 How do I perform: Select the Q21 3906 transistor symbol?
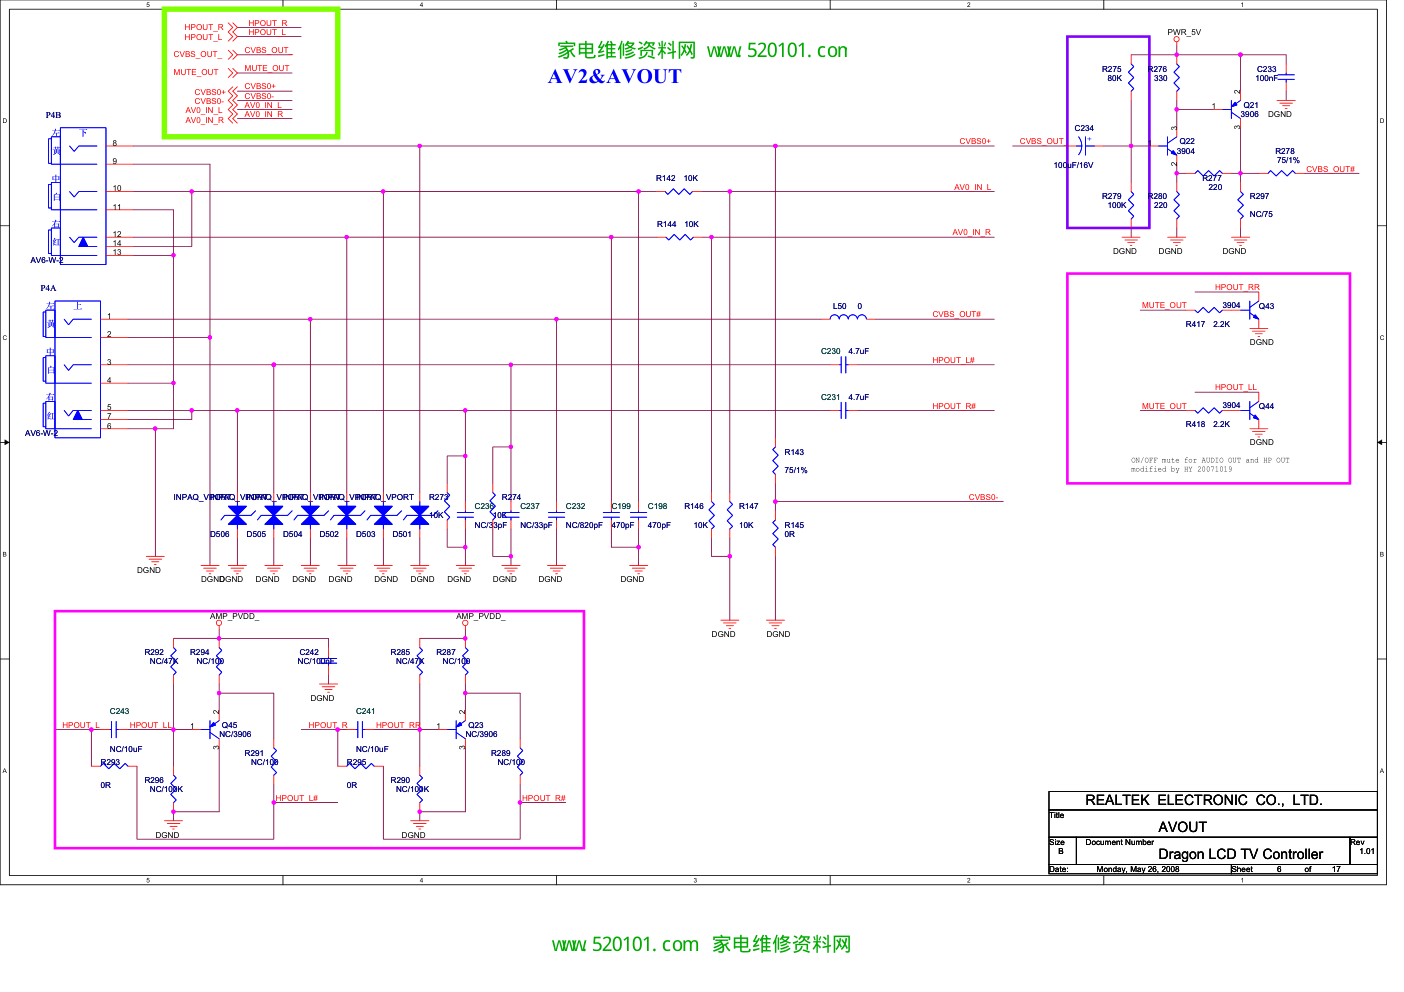(x=1236, y=109)
